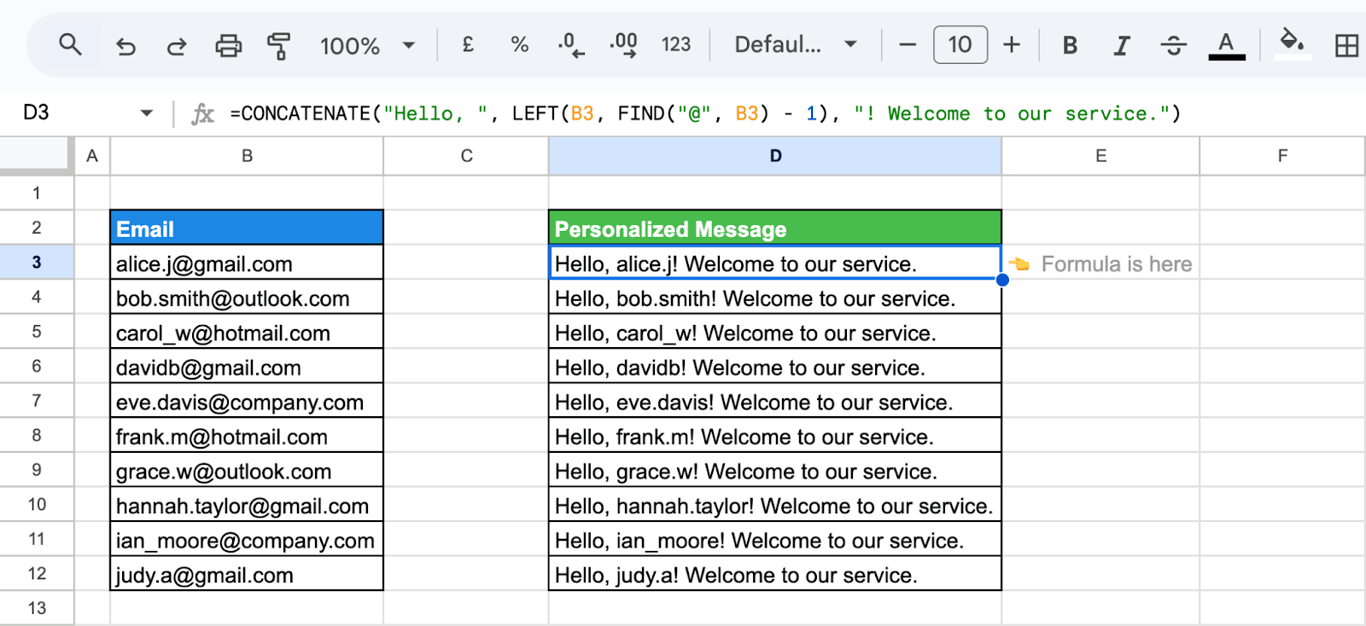Select column A header
This screenshot has width=1366, height=626.
92,155
